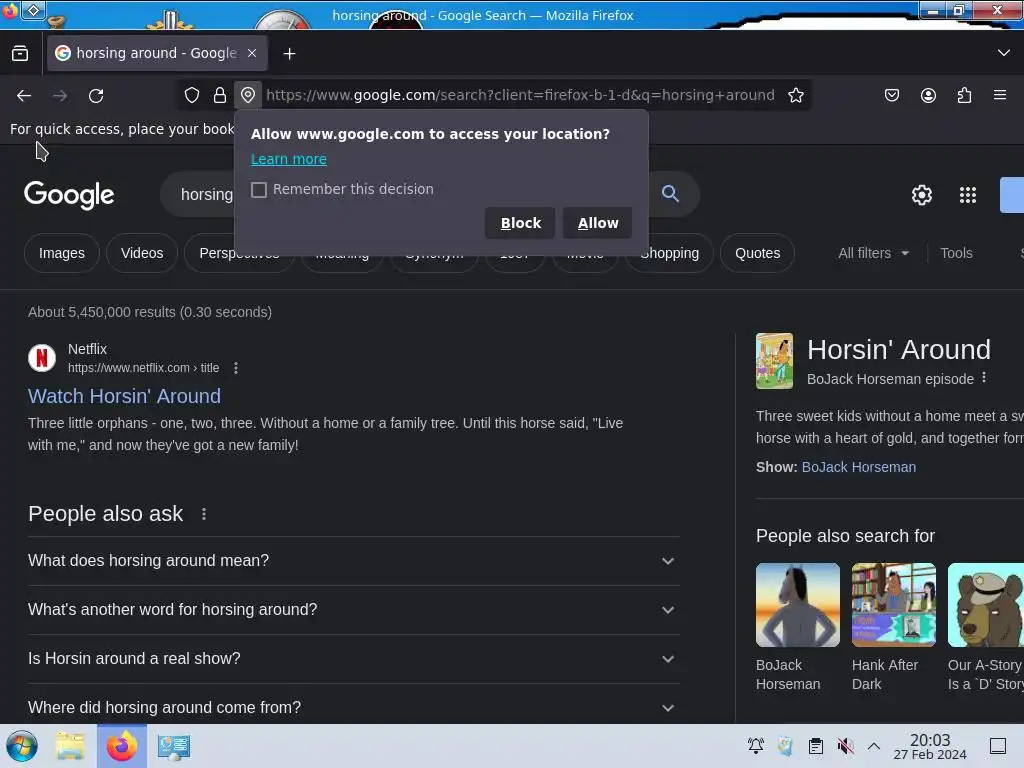The image size is (1024, 768).
Task: Open Watch Horsin' Around link
Action: tap(124, 396)
